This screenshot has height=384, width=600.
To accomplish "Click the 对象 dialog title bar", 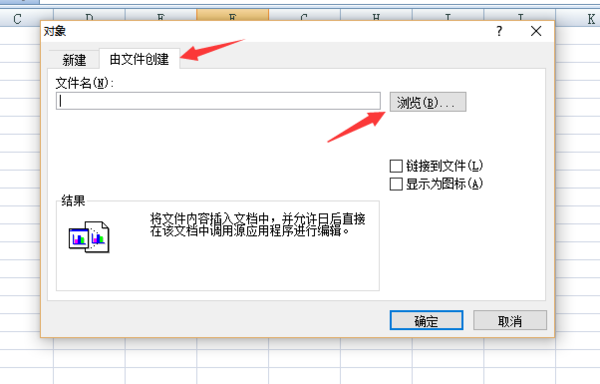I will (x=268, y=31).
